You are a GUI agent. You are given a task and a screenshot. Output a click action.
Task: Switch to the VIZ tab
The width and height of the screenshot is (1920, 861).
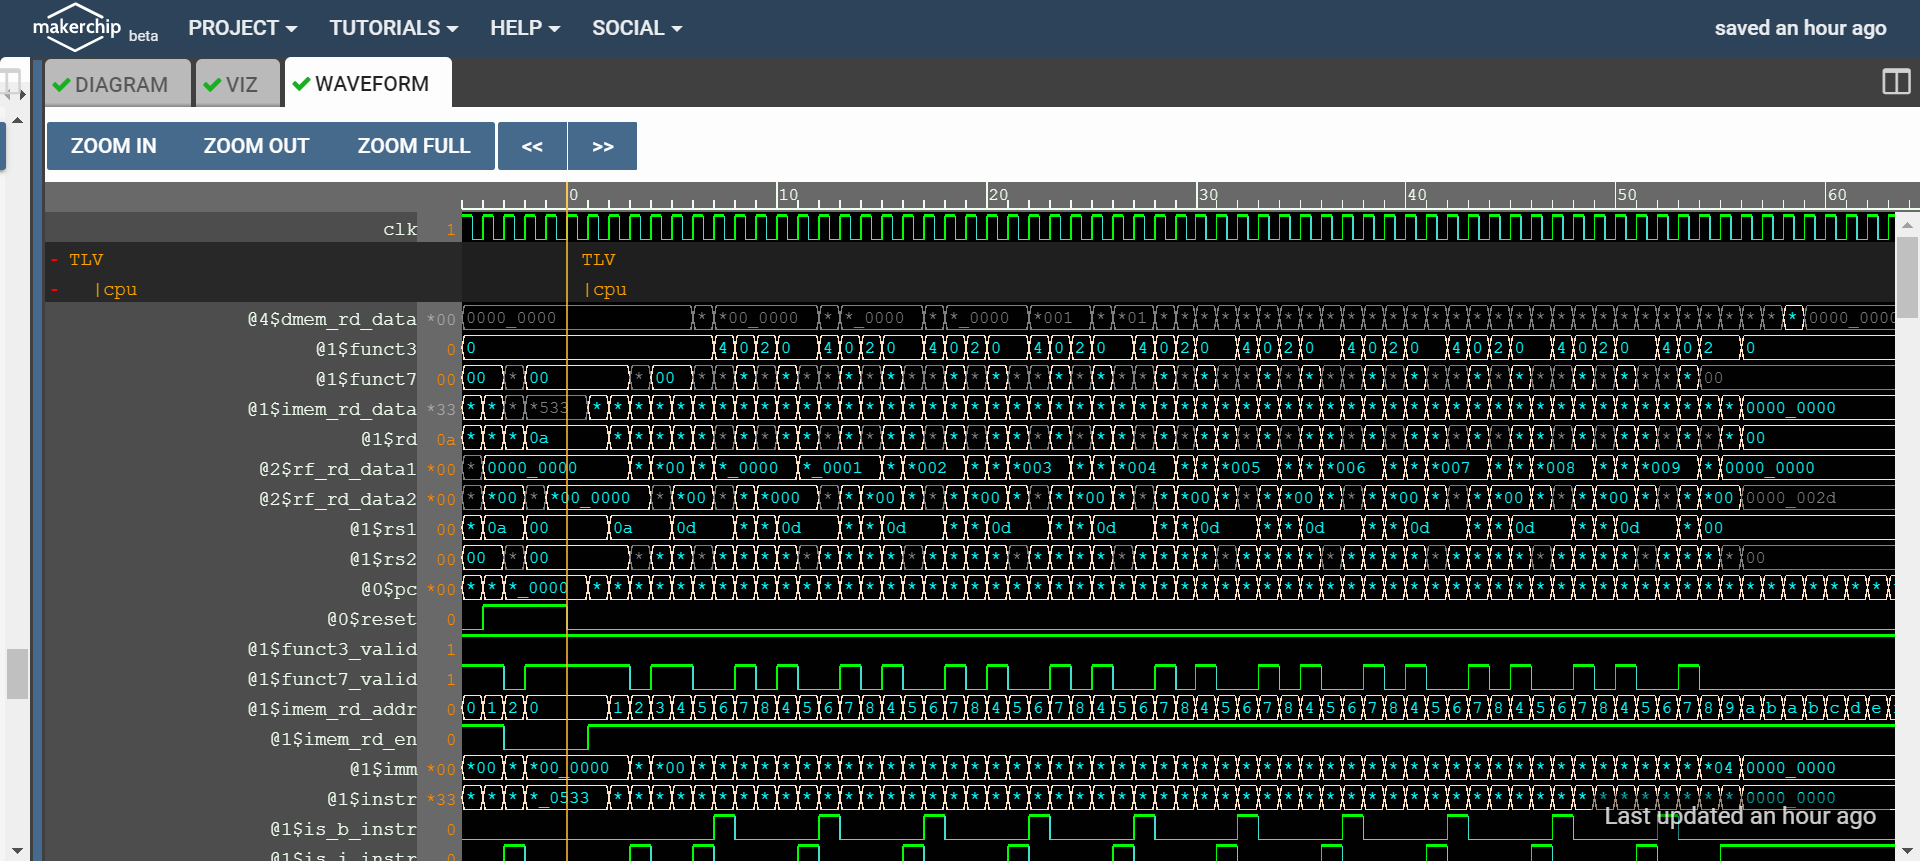click(237, 83)
